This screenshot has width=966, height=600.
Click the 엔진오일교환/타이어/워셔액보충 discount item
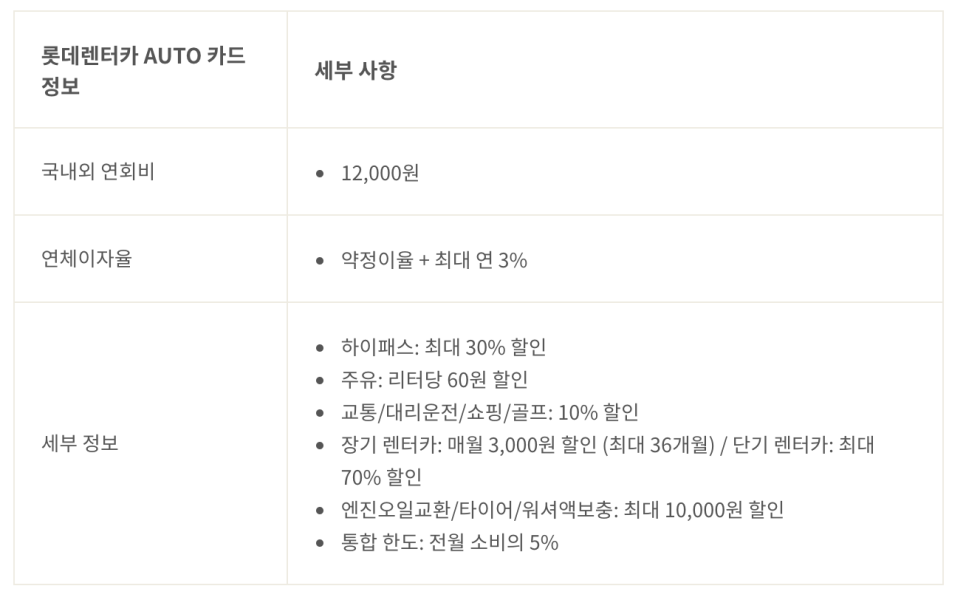[562, 510]
